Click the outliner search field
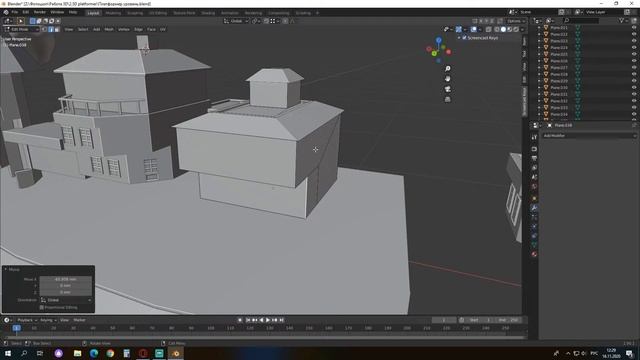 point(581,20)
